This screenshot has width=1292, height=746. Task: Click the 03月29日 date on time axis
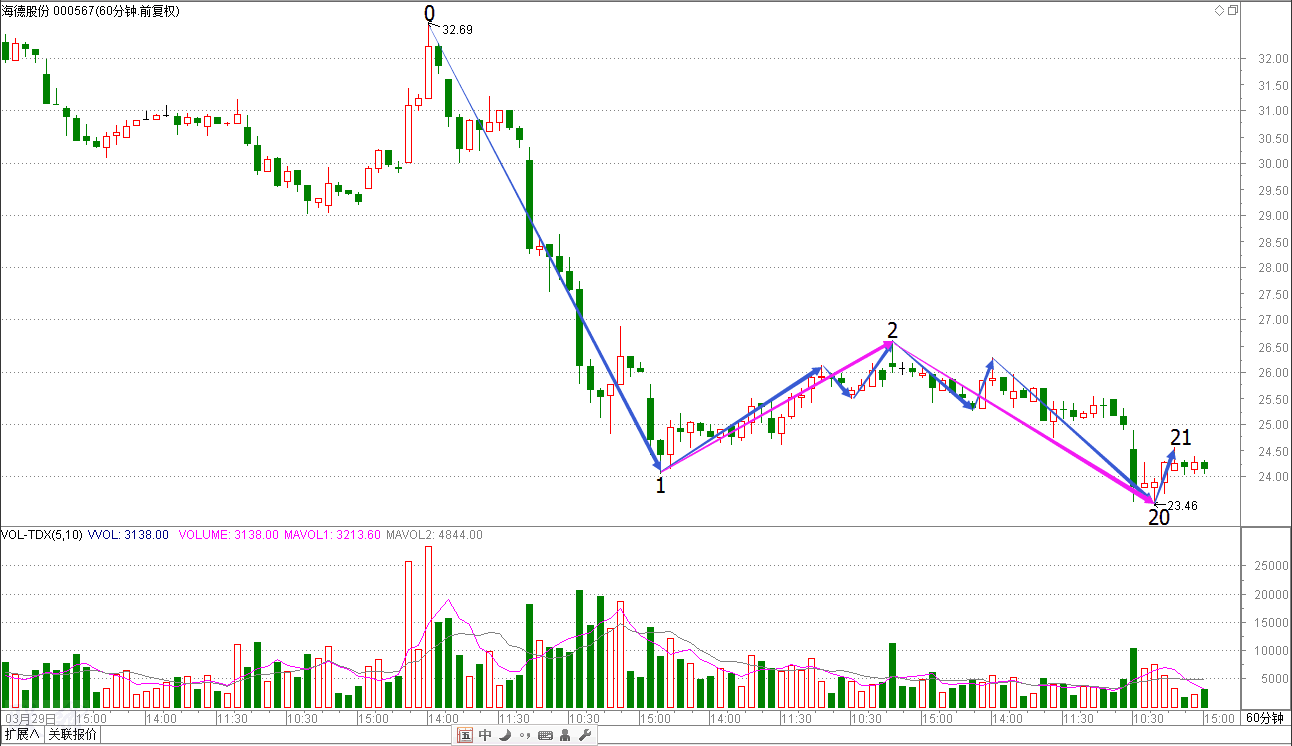(30, 718)
